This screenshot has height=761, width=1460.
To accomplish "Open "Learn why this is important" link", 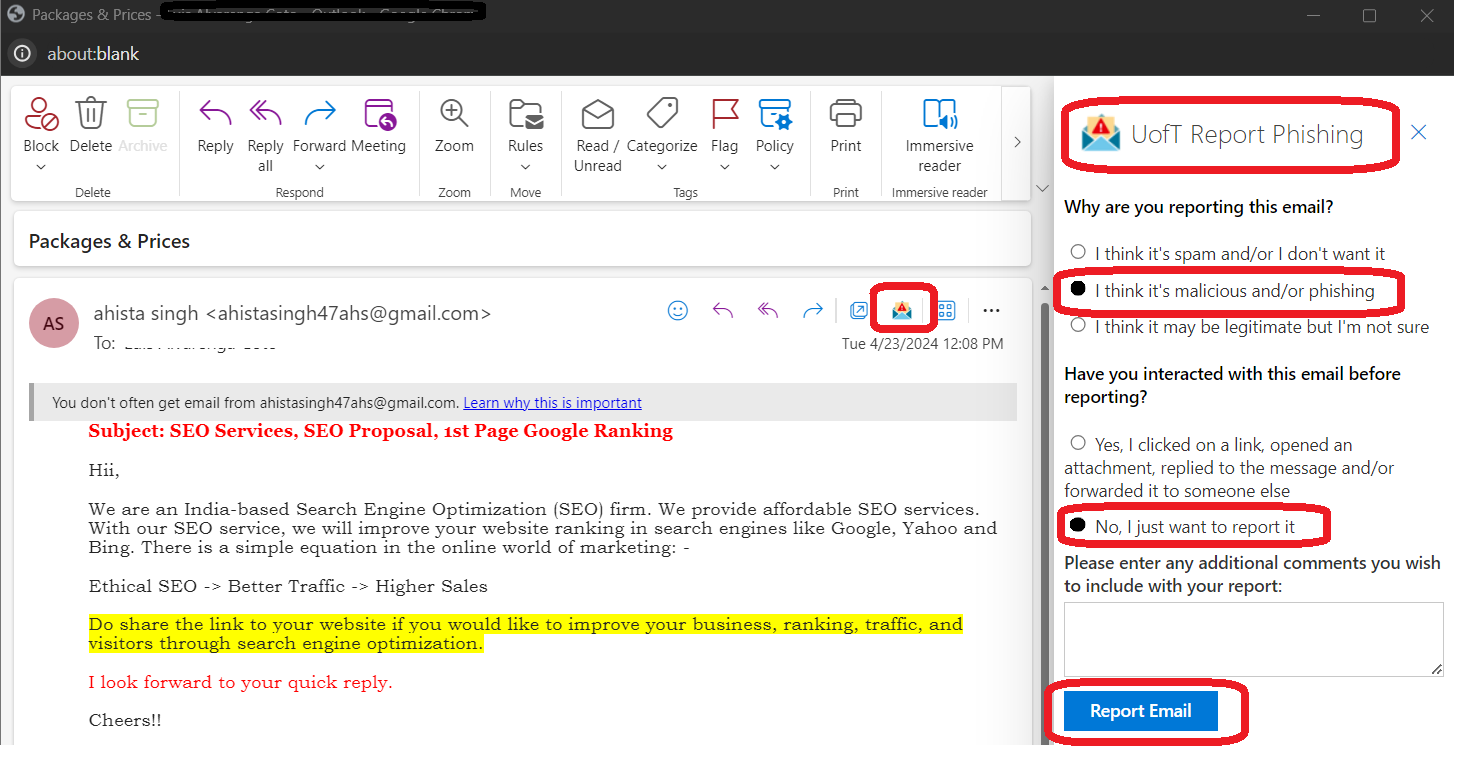I will (552, 403).
